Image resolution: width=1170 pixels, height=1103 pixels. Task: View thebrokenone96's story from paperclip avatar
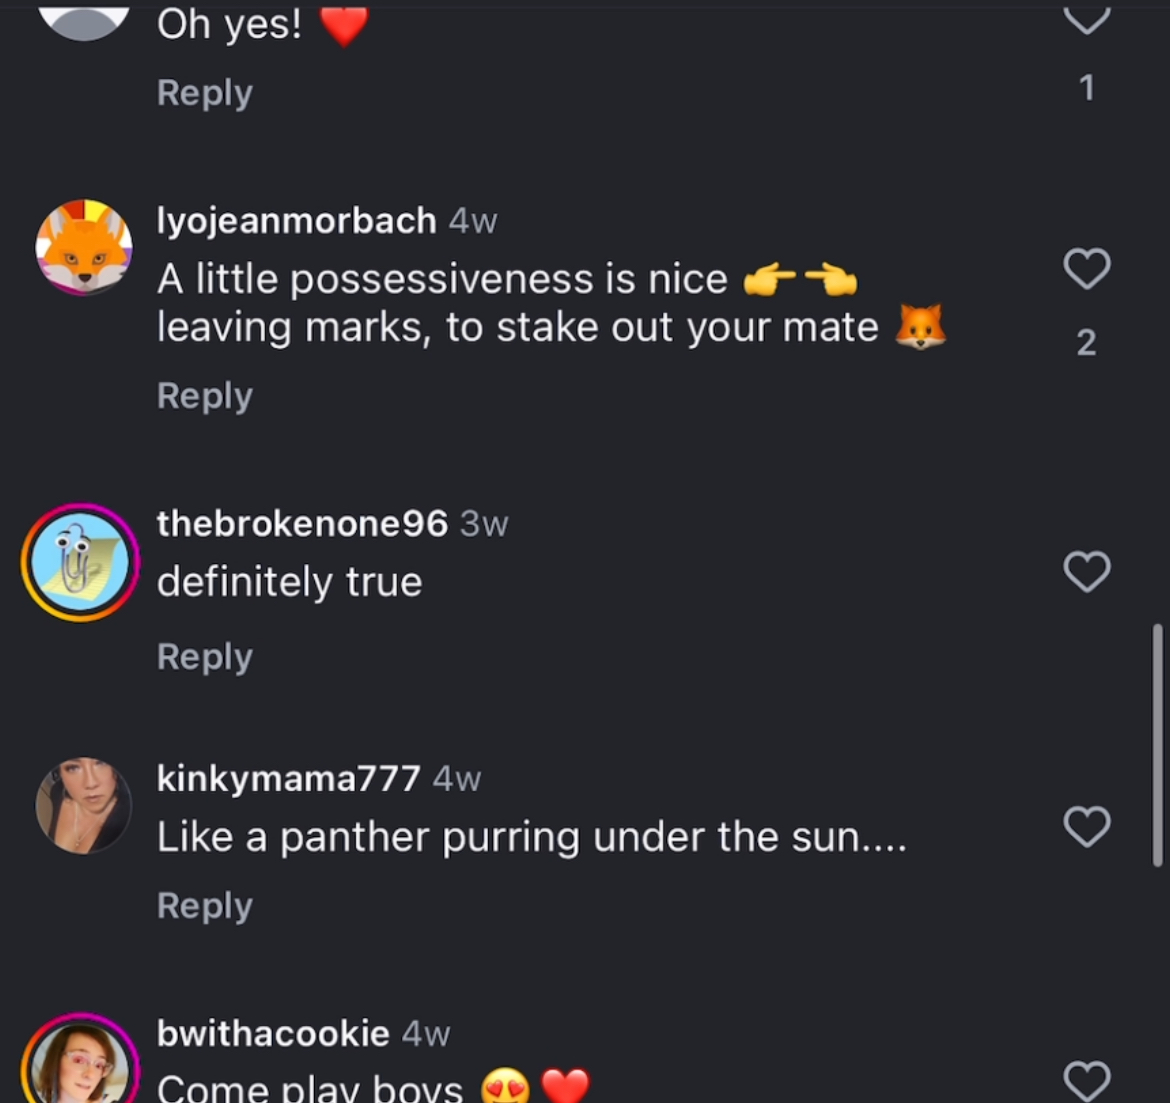(81, 563)
